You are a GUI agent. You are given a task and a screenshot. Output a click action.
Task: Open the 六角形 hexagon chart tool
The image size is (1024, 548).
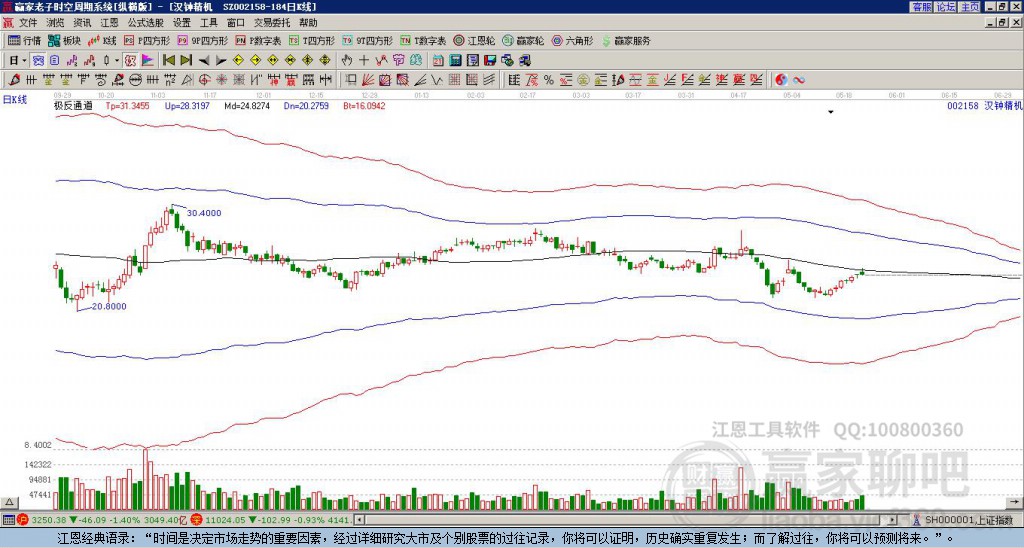point(573,40)
